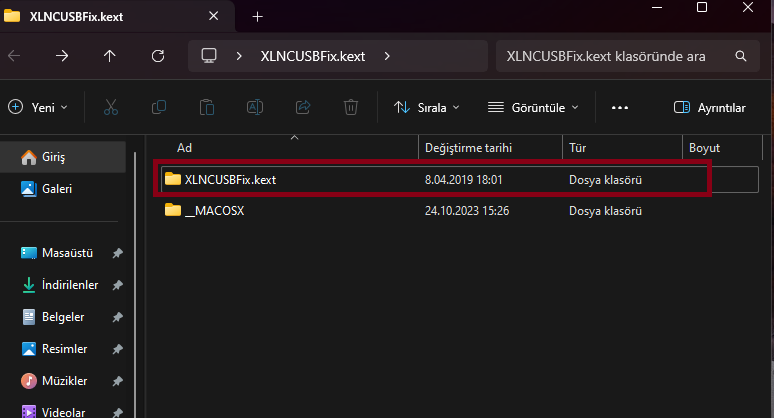
Task: Open Videolar in the sidebar
Action: 63,412
